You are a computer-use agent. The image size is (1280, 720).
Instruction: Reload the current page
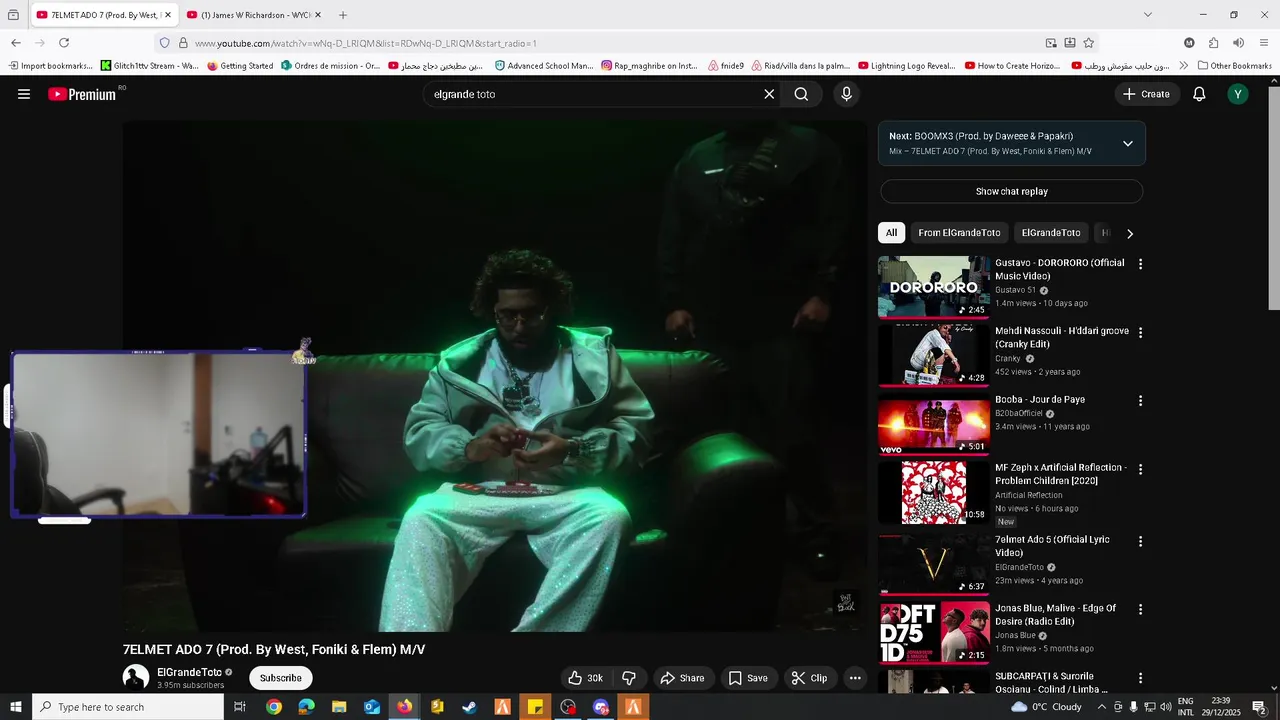click(64, 43)
